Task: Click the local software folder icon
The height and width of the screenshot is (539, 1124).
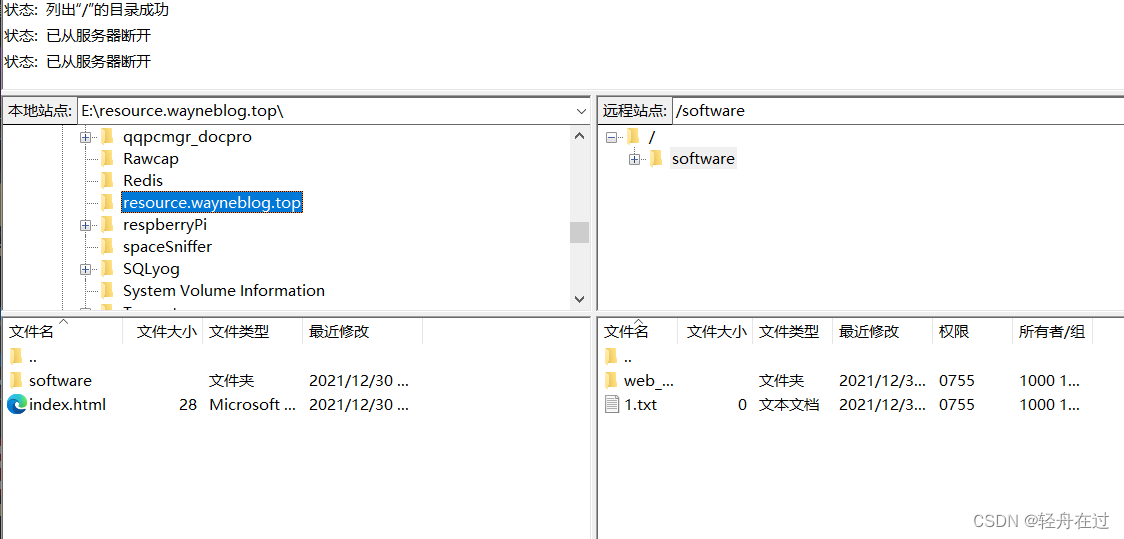Action: [16, 381]
